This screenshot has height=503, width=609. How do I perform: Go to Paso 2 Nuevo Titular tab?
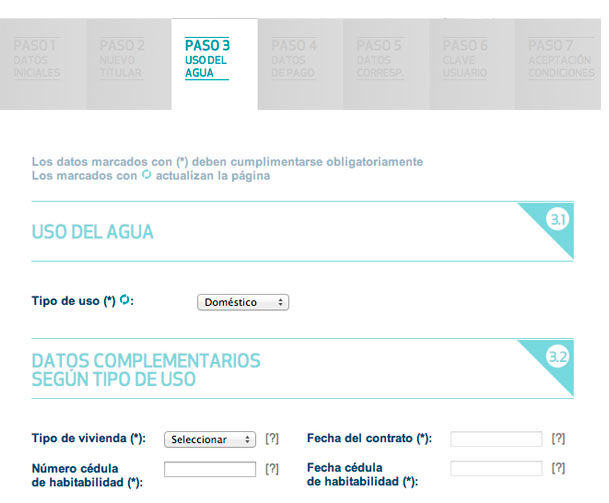tap(129, 64)
